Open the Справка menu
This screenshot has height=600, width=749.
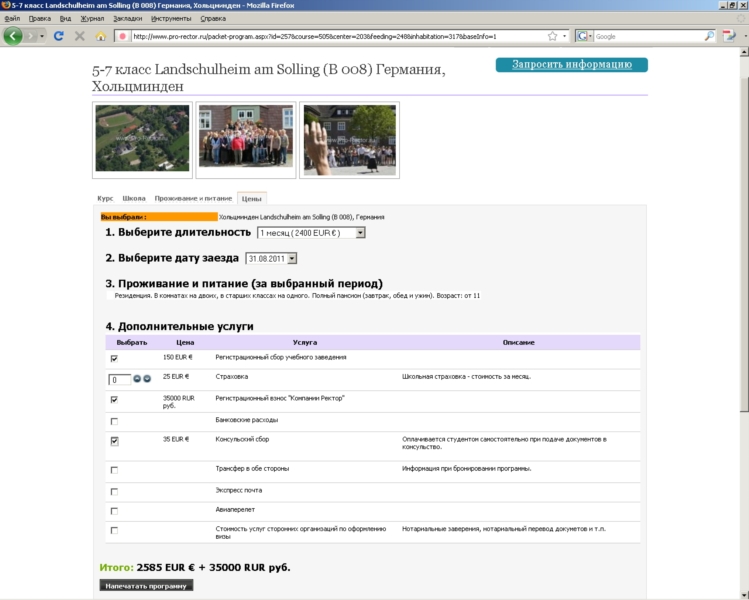pyautogui.click(x=213, y=19)
